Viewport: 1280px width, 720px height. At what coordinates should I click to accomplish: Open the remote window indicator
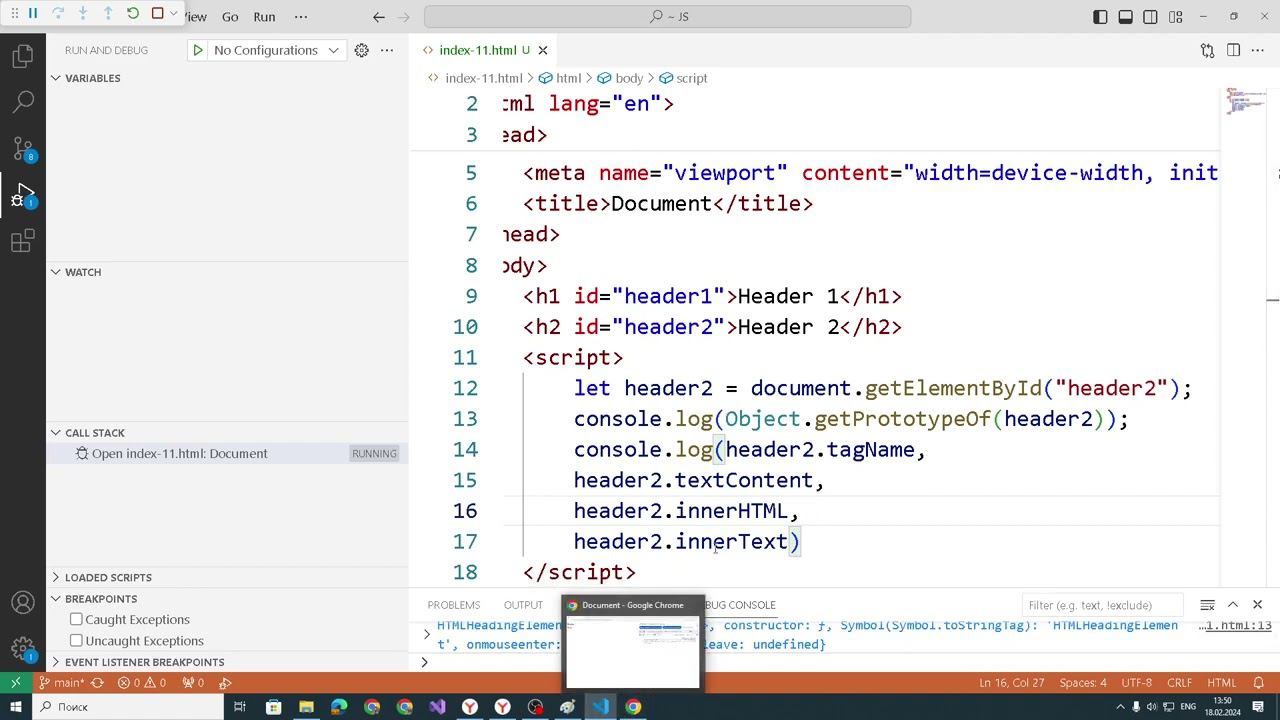click(15, 683)
